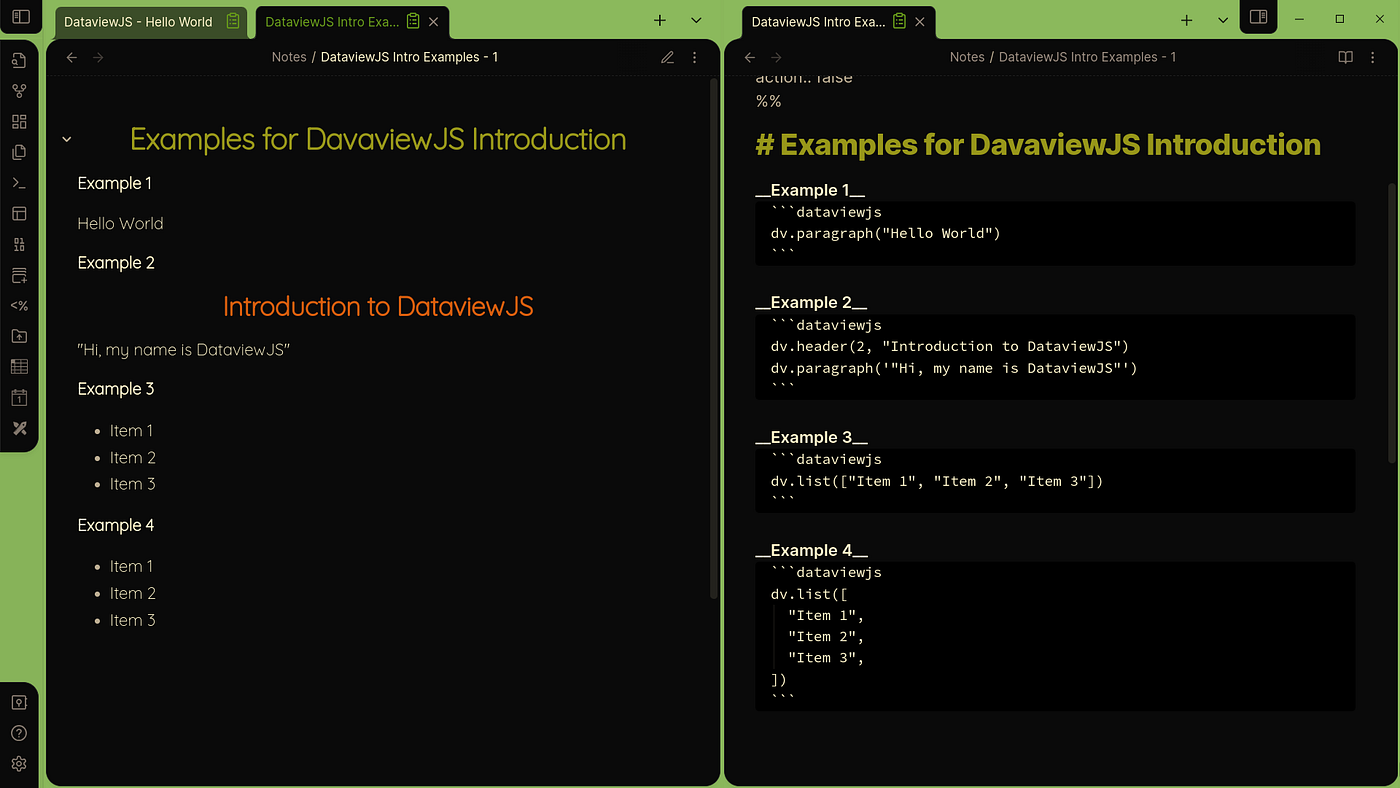Add a new tab in the right pane
This screenshot has width=1400, height=788.
pos(1186,20)
